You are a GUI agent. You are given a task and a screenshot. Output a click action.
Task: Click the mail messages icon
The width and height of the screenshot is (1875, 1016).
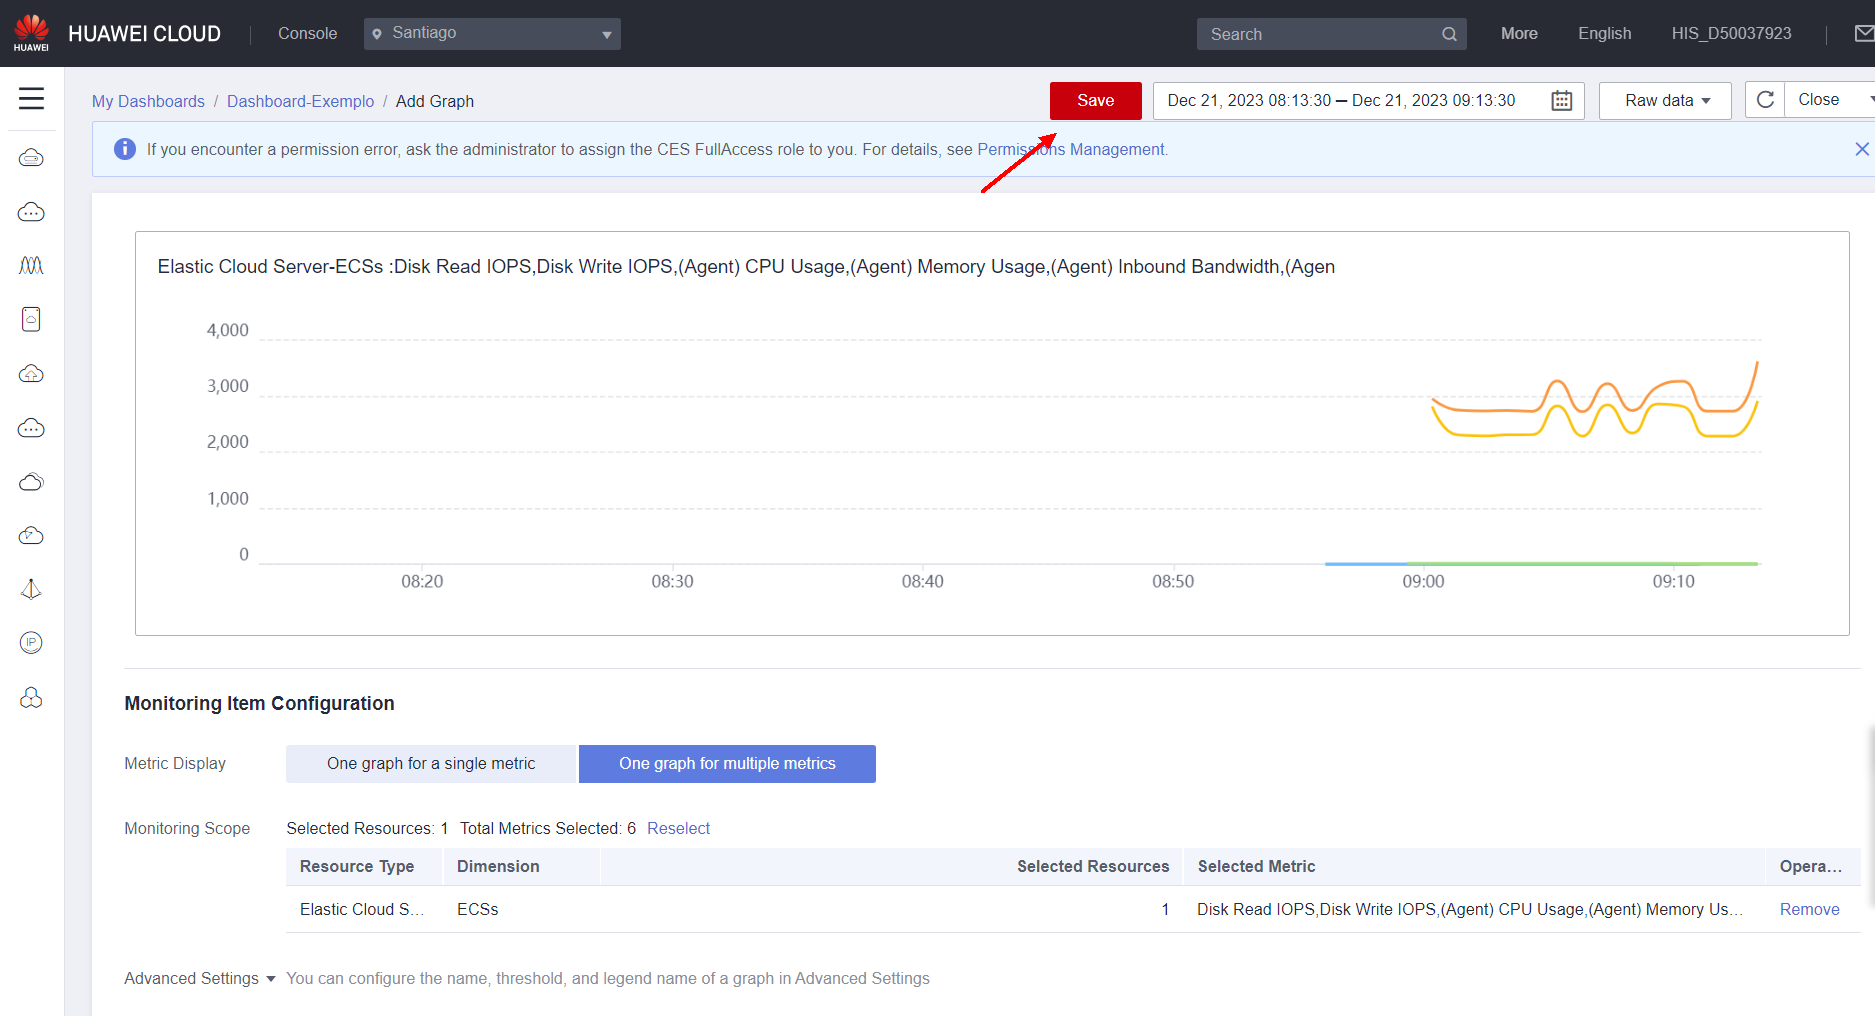[x=1863, y=34]
